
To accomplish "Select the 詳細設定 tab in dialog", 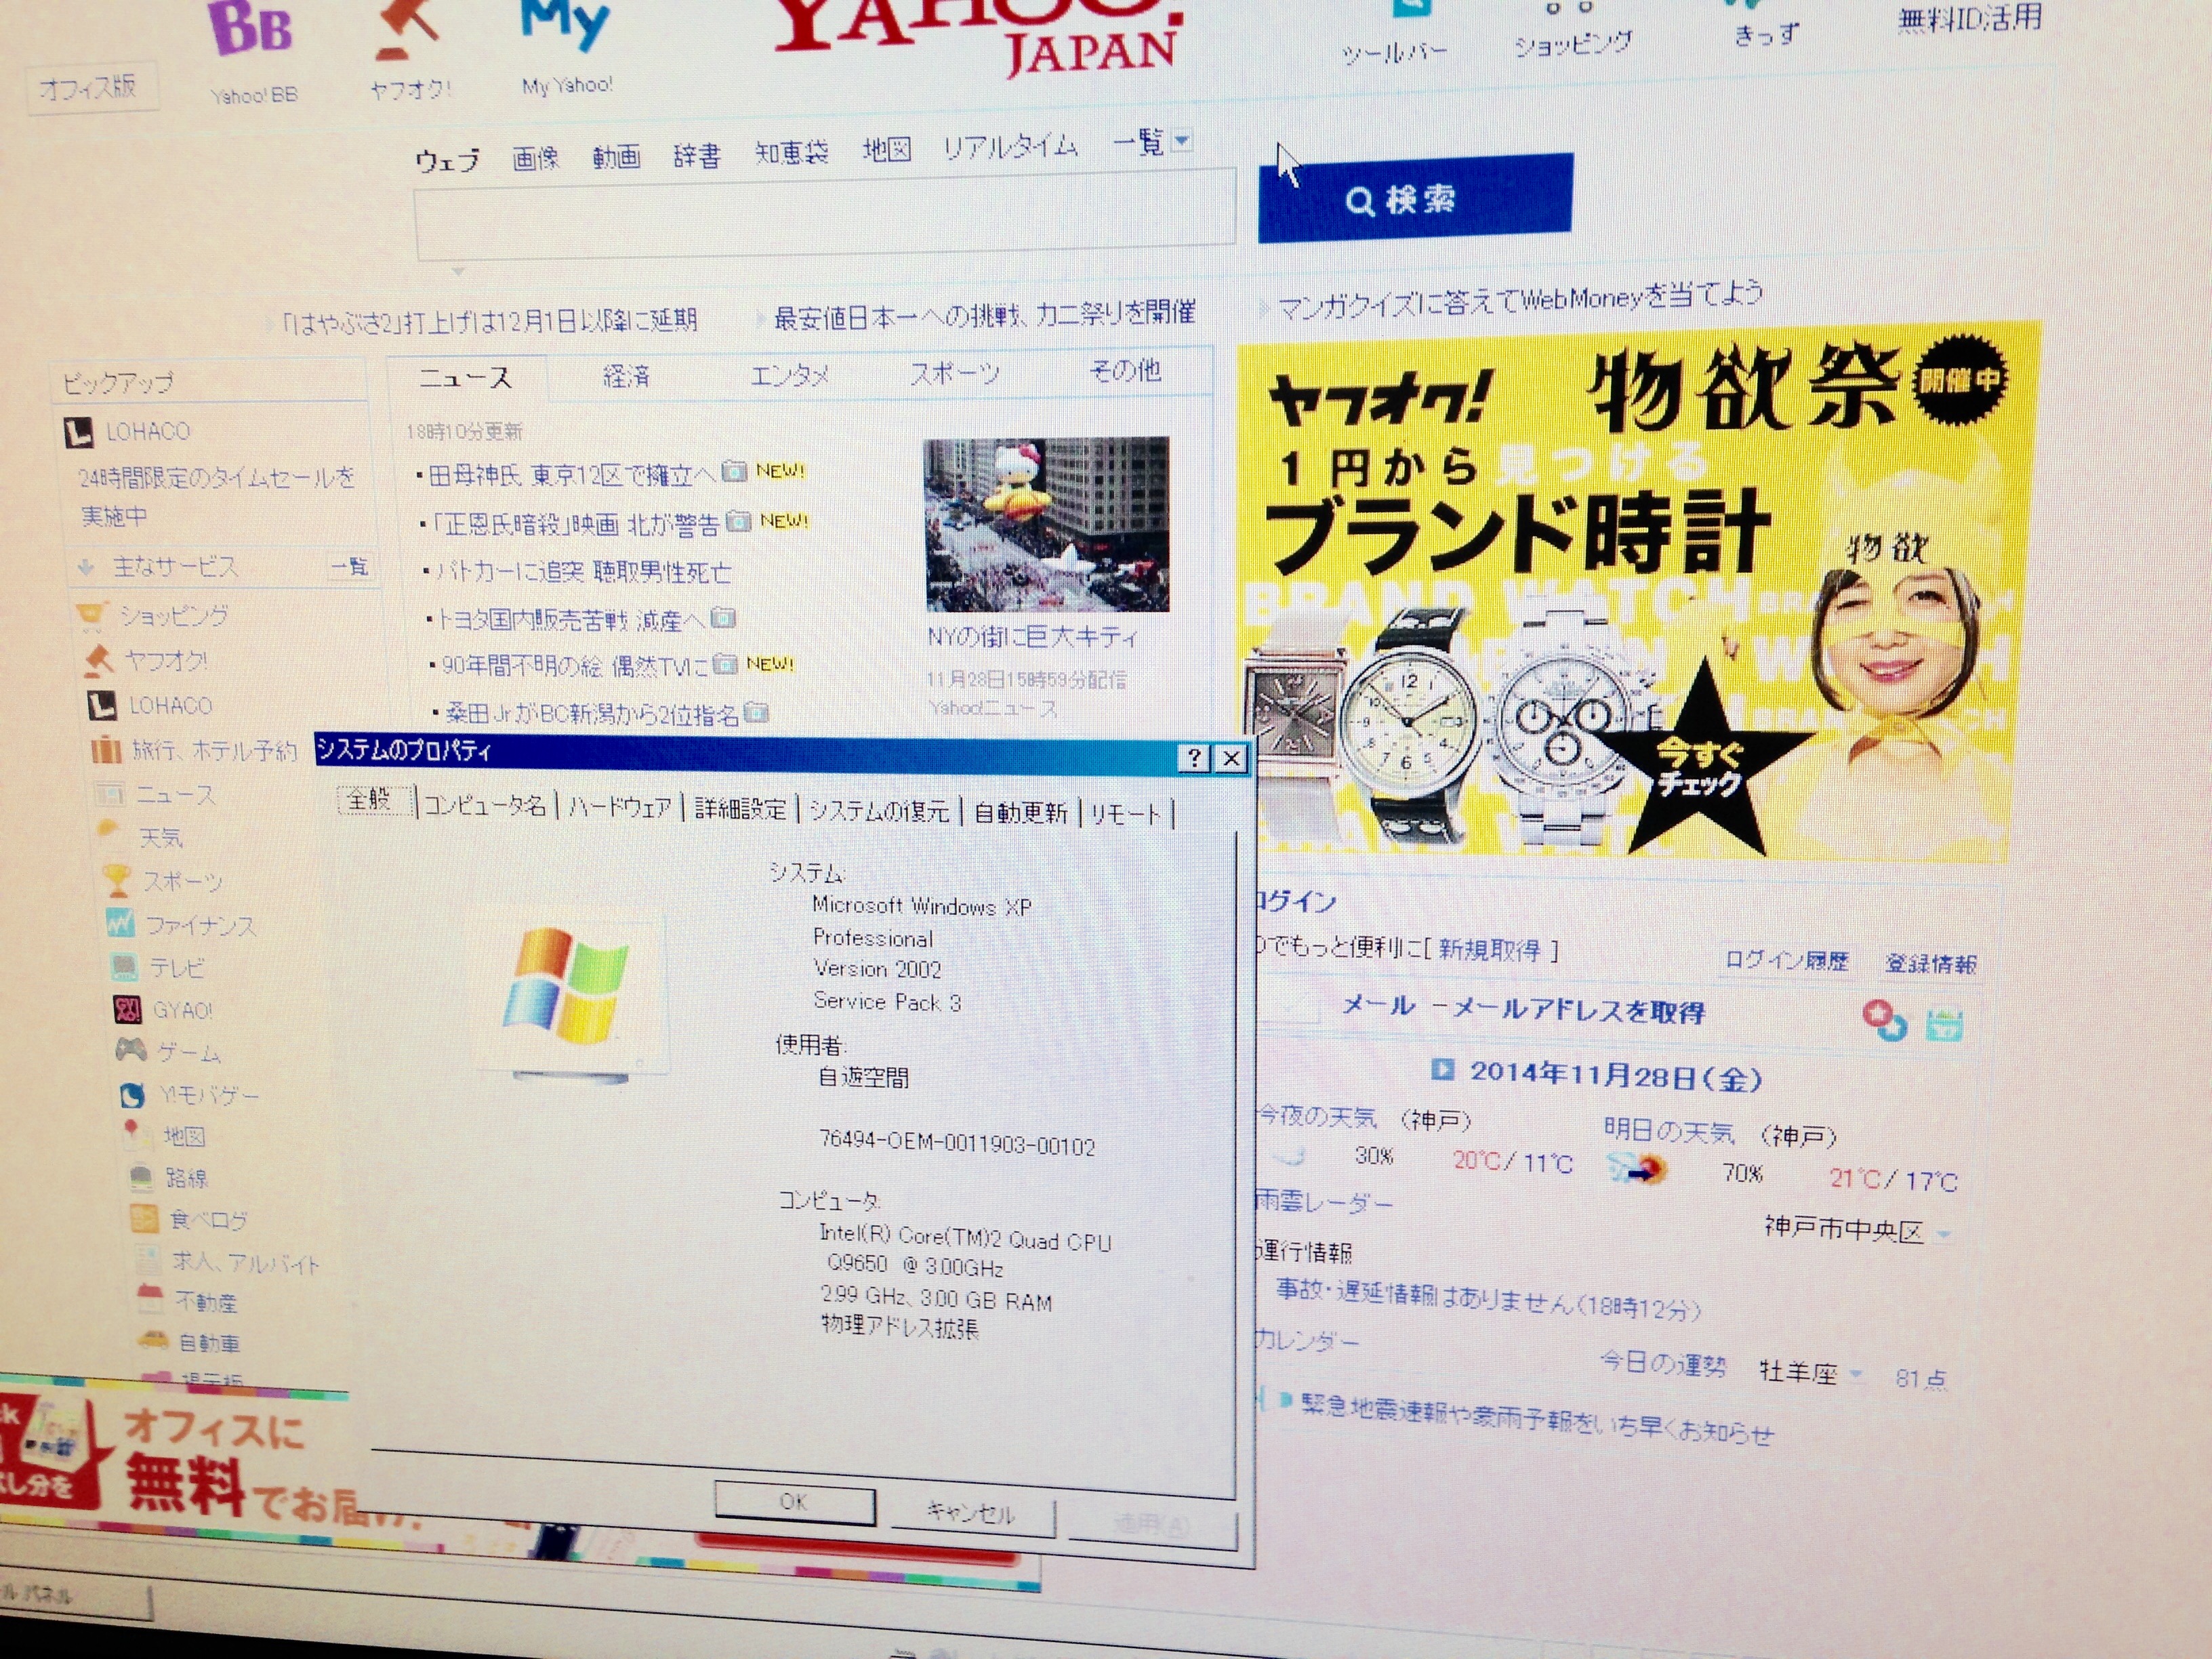I will (x=740, y=808).
